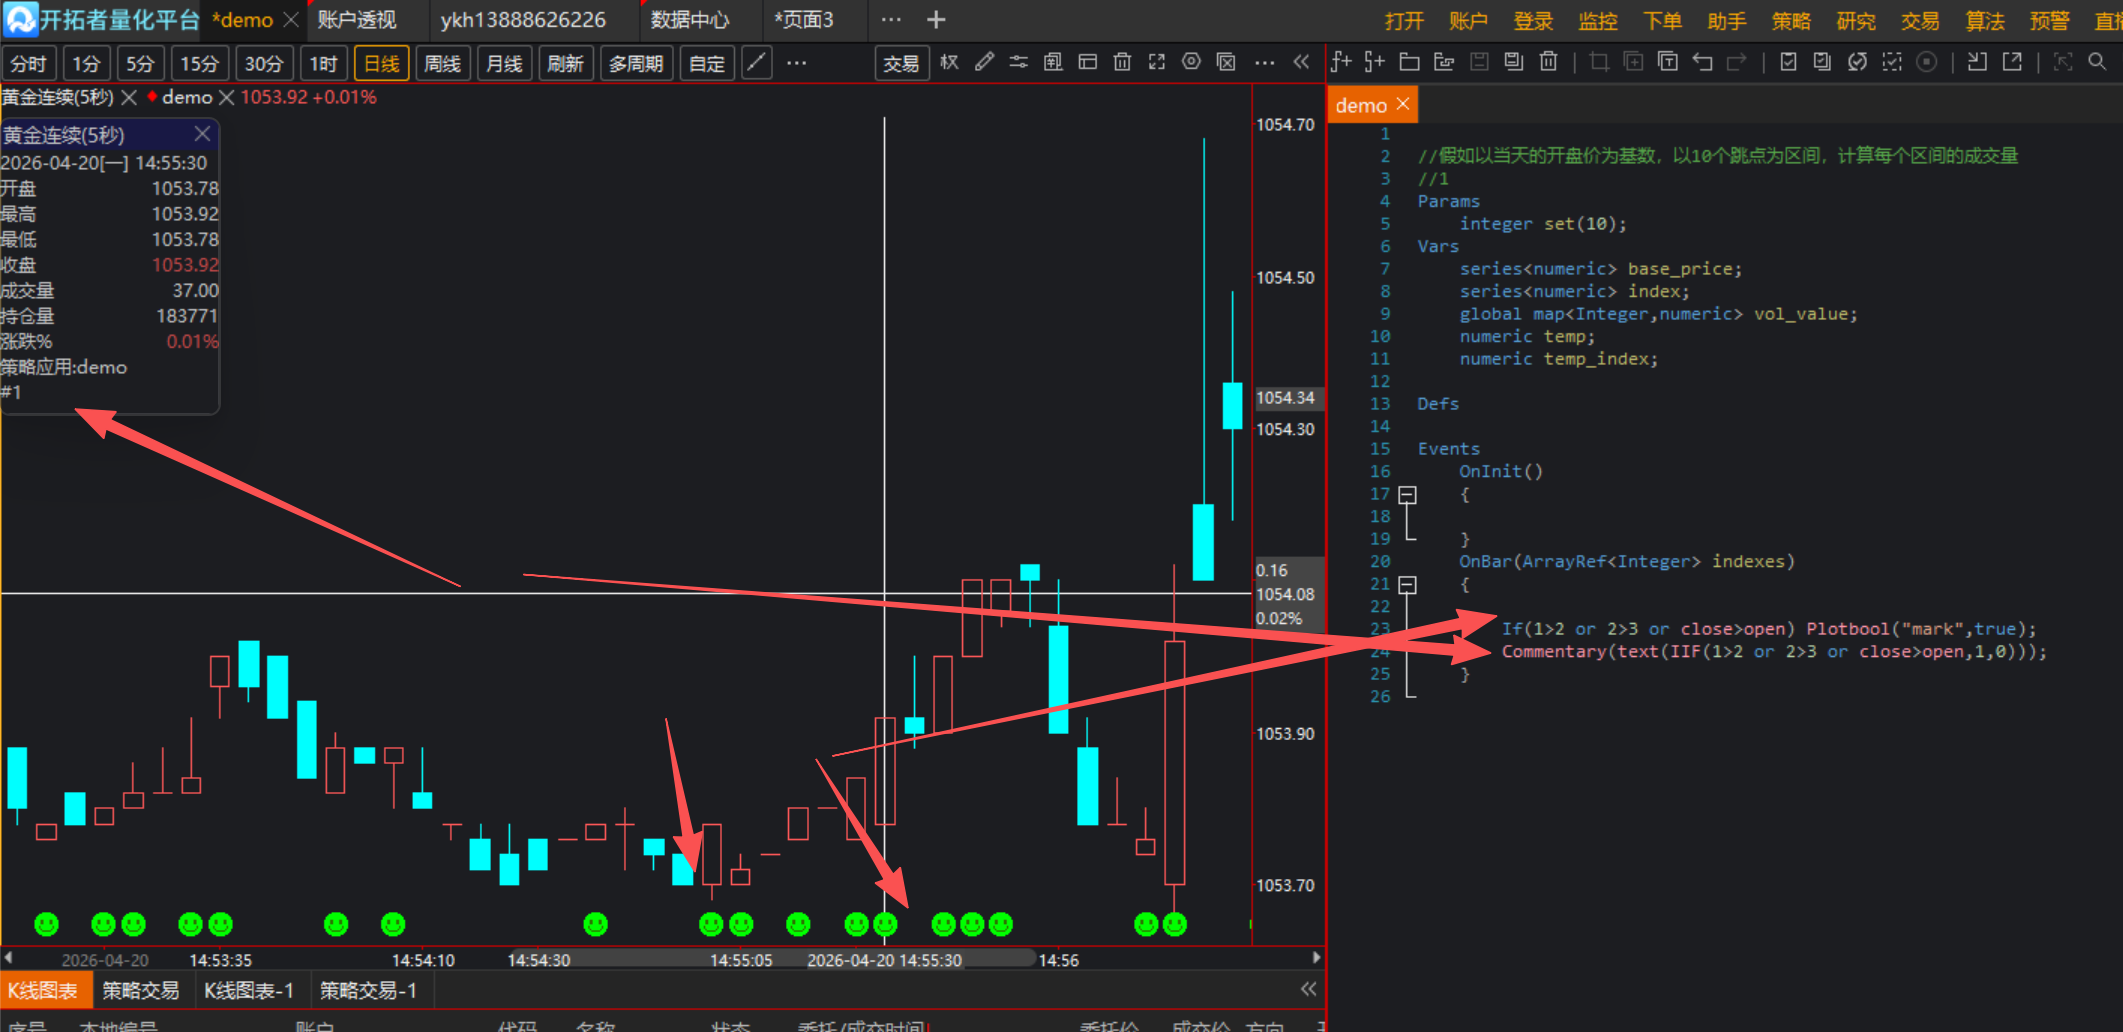This screenshot has width=2123, height=1032.
Task: Collapse the OnBar code block fold marker
Action: (1408, 585)
